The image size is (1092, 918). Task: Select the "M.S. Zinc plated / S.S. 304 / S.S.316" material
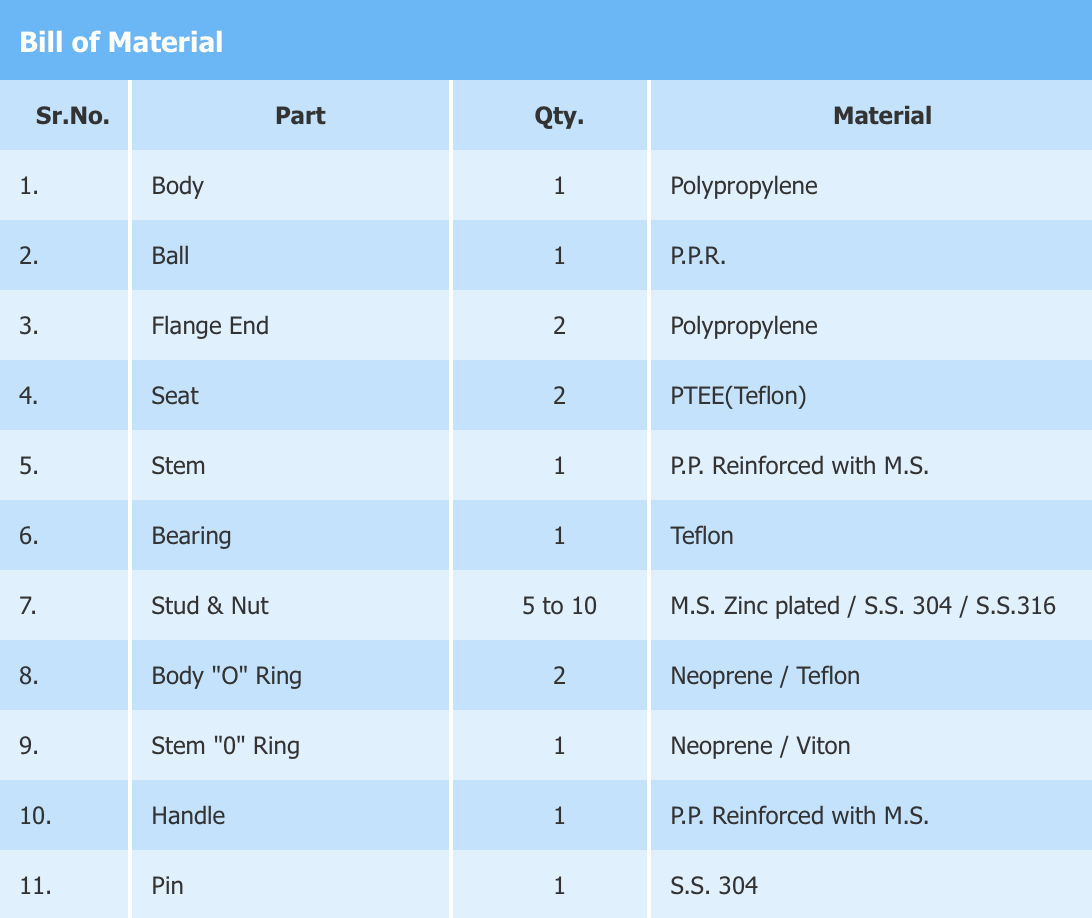[x=862, y=606]
